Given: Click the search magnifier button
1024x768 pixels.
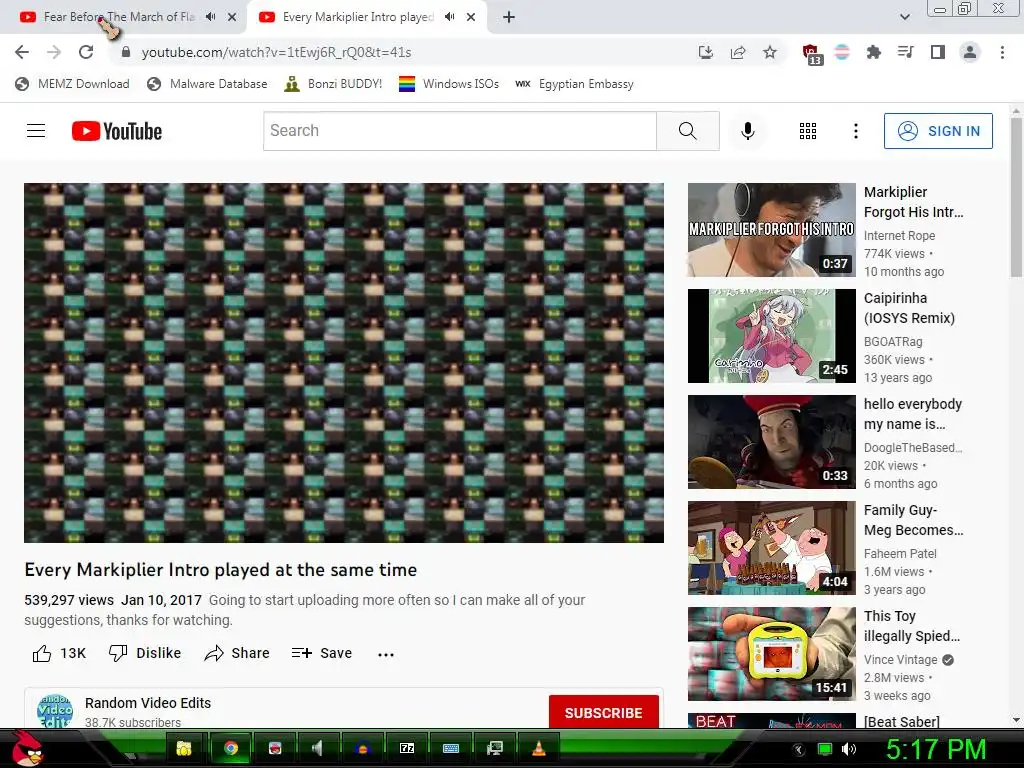Looking at the screenshot, I should [688, 131].
